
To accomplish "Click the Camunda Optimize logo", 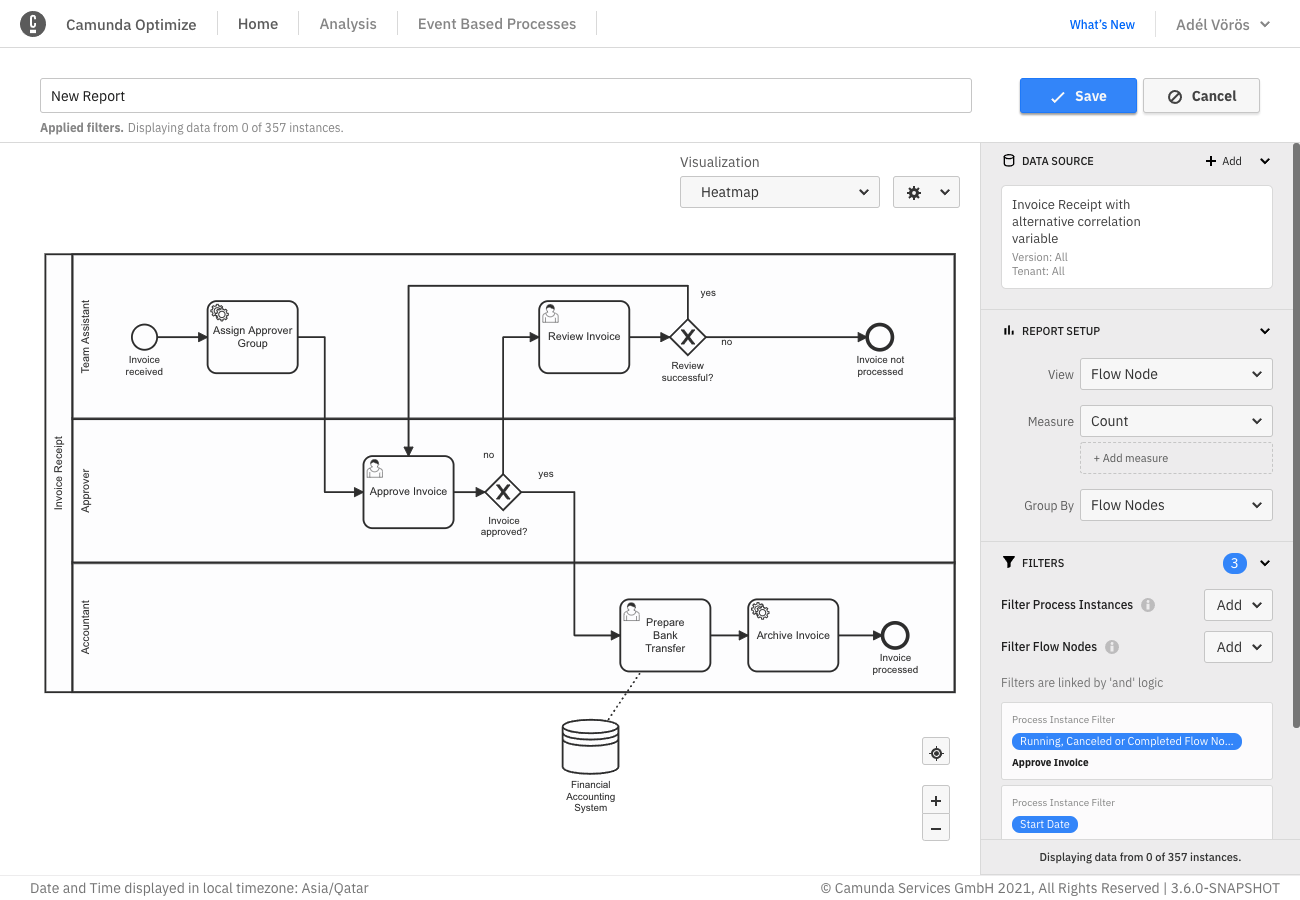I will click(33, 23).
